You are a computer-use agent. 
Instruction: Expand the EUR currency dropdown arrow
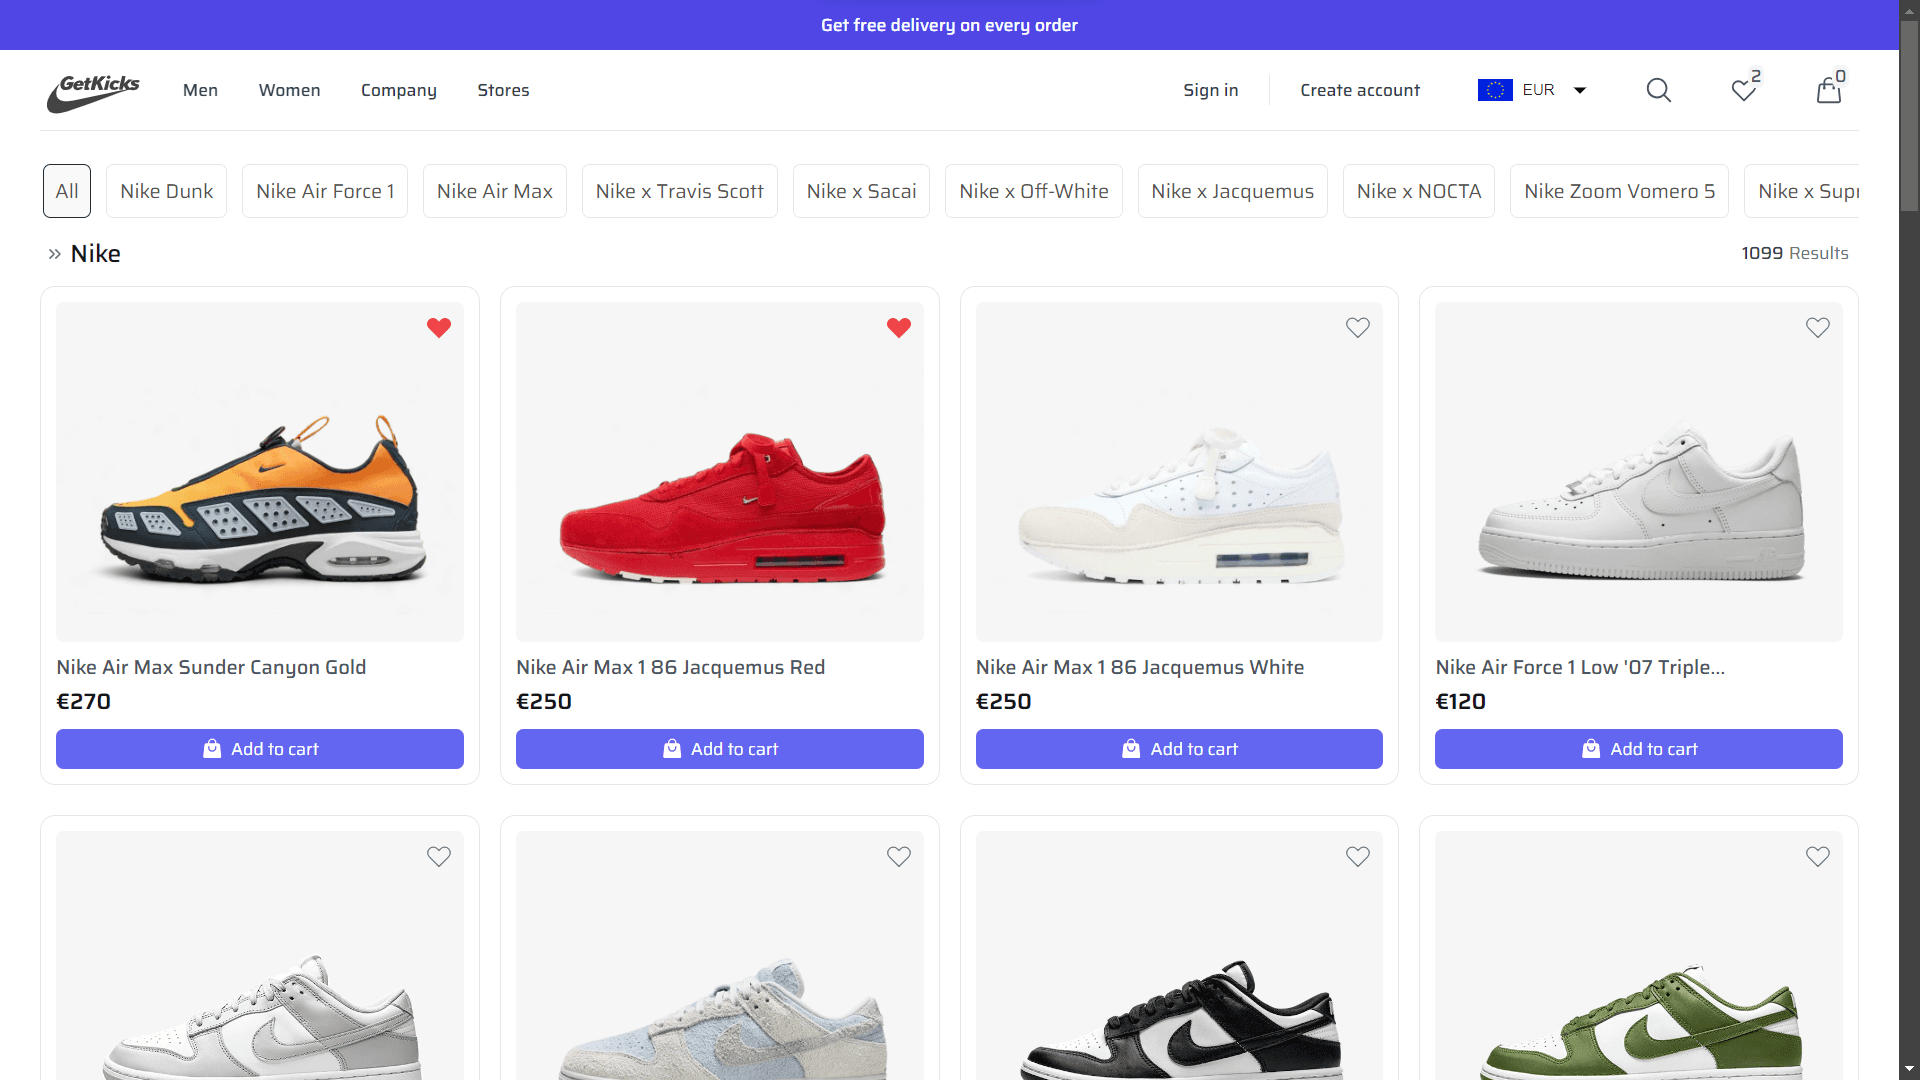coord(1580,90)
